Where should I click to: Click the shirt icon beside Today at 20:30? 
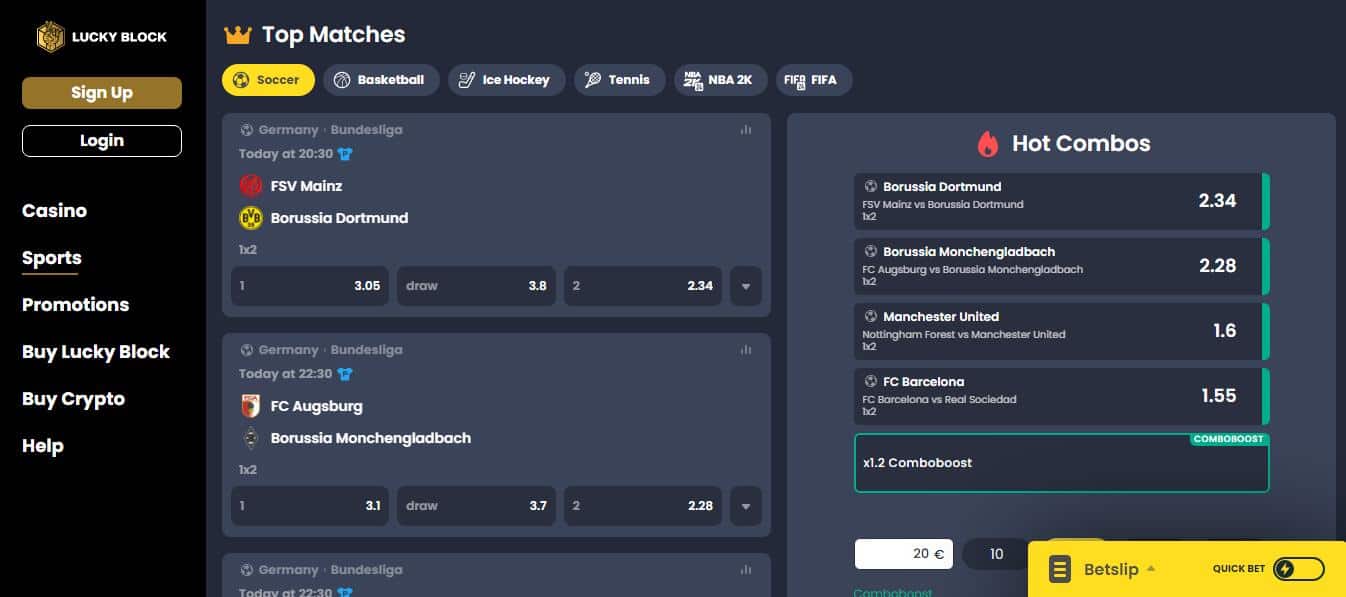[x=345, y=154]
